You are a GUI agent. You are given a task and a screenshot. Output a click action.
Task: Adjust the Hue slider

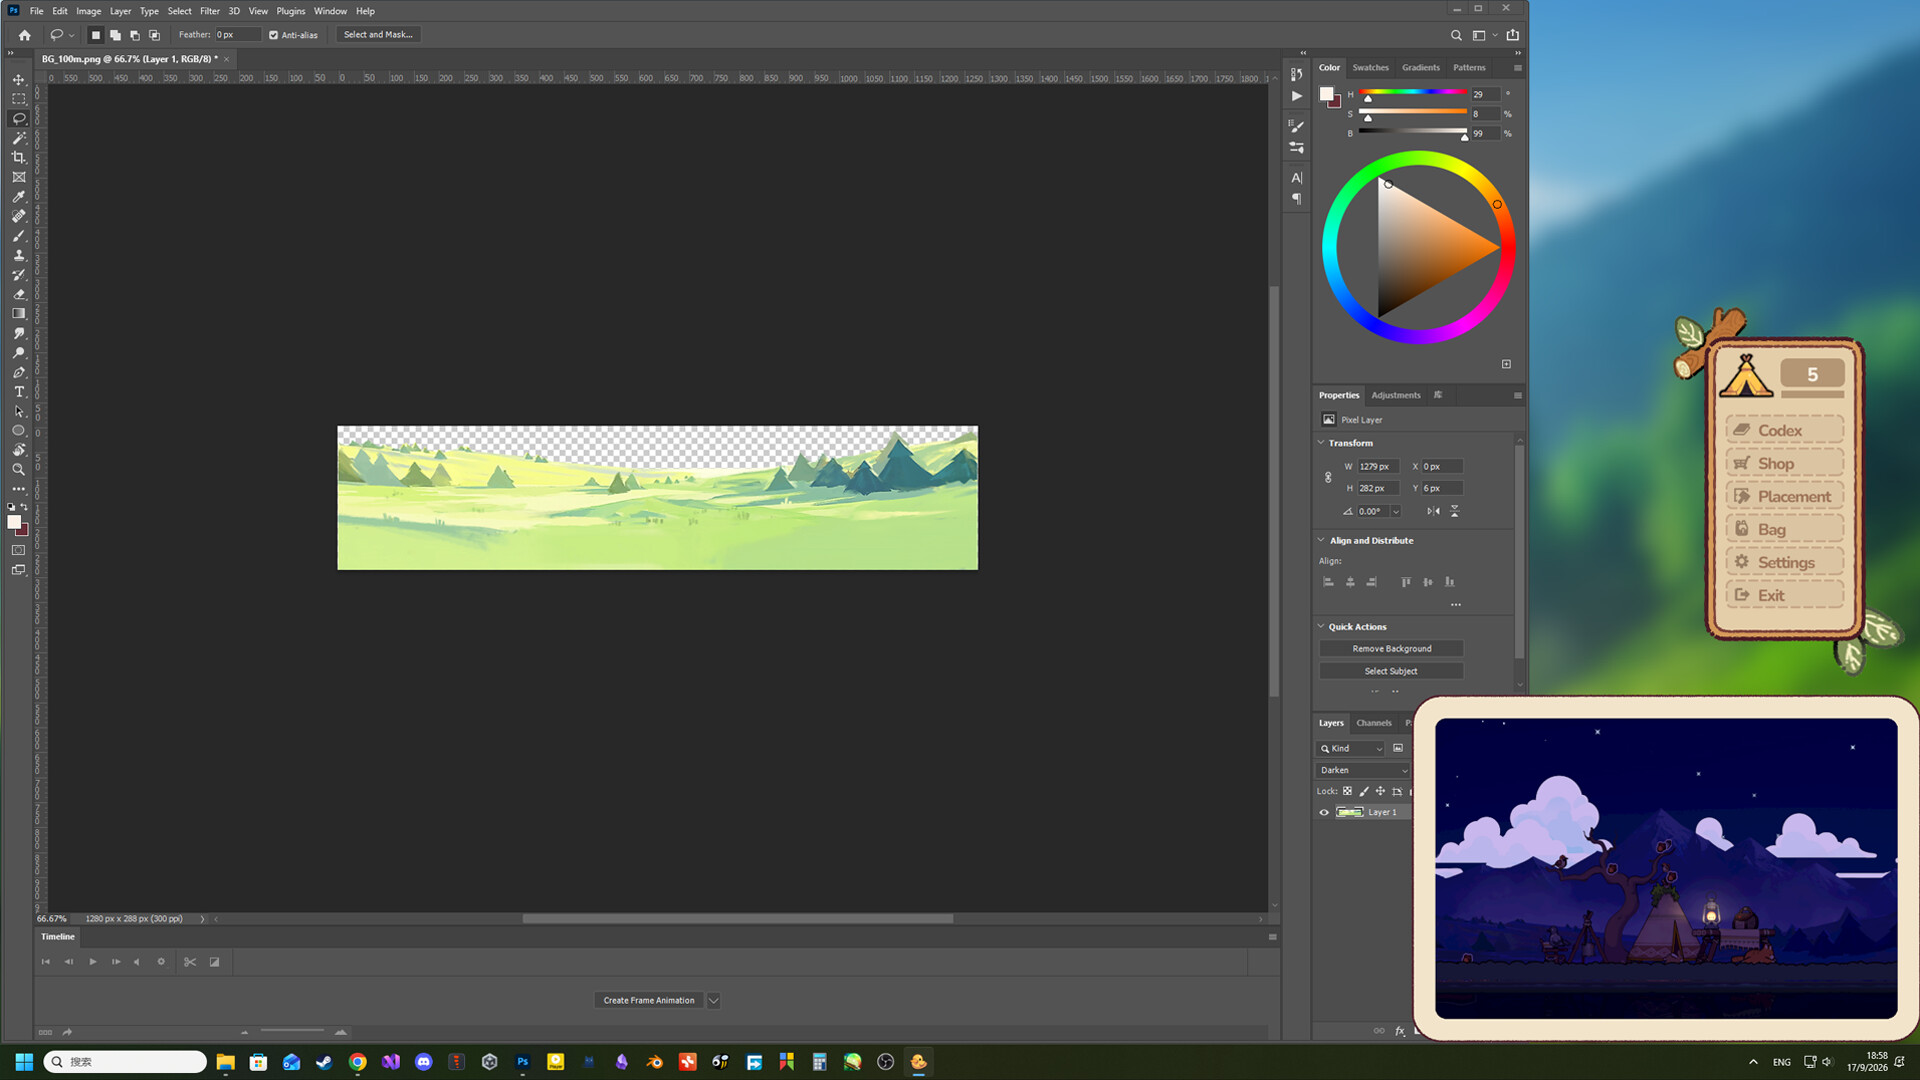(1414, 94)
